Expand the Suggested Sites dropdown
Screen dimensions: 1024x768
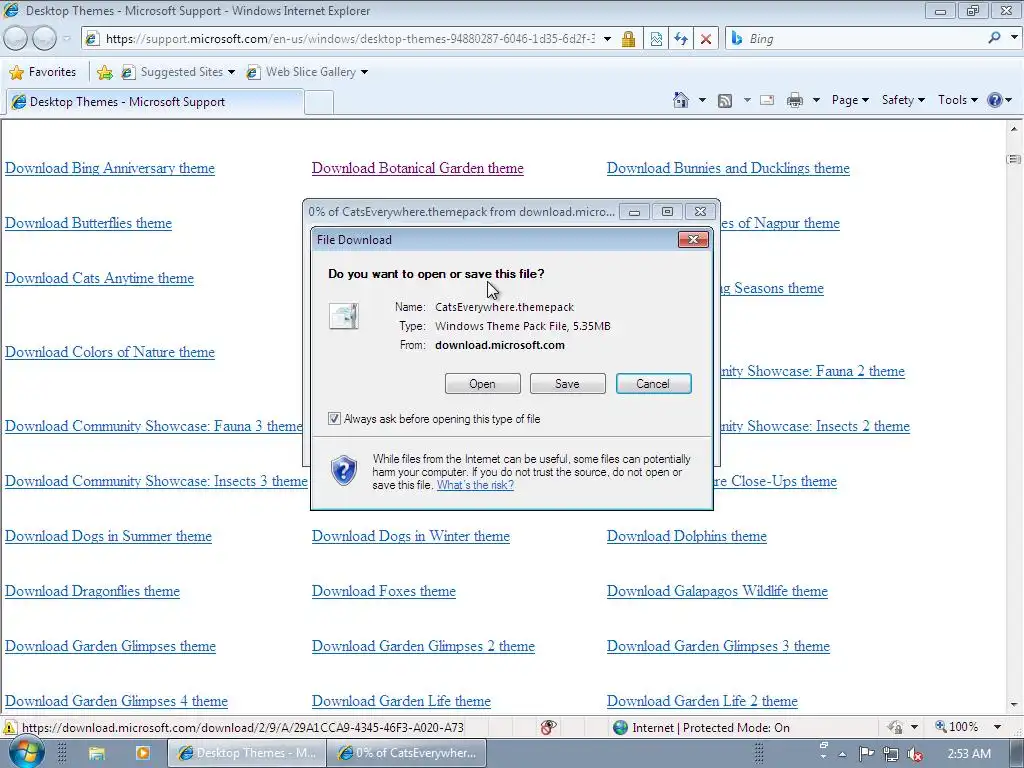coord(231,72)
